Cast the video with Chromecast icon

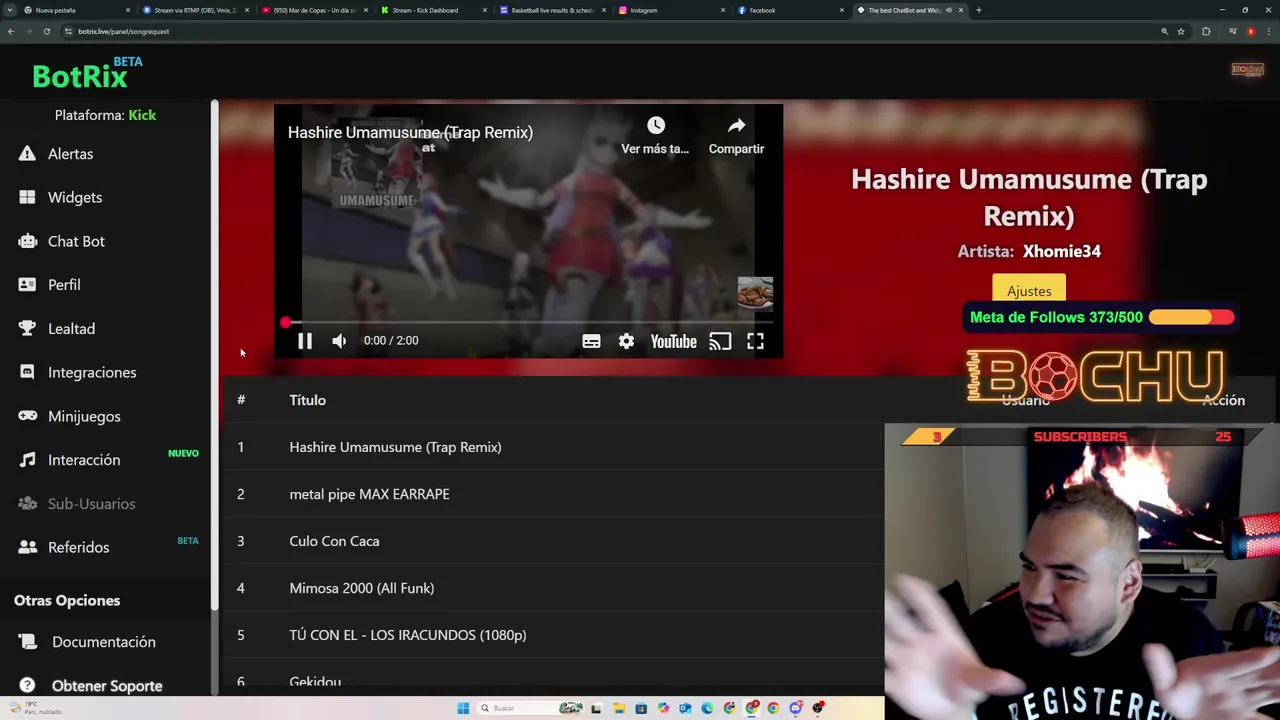720,341
